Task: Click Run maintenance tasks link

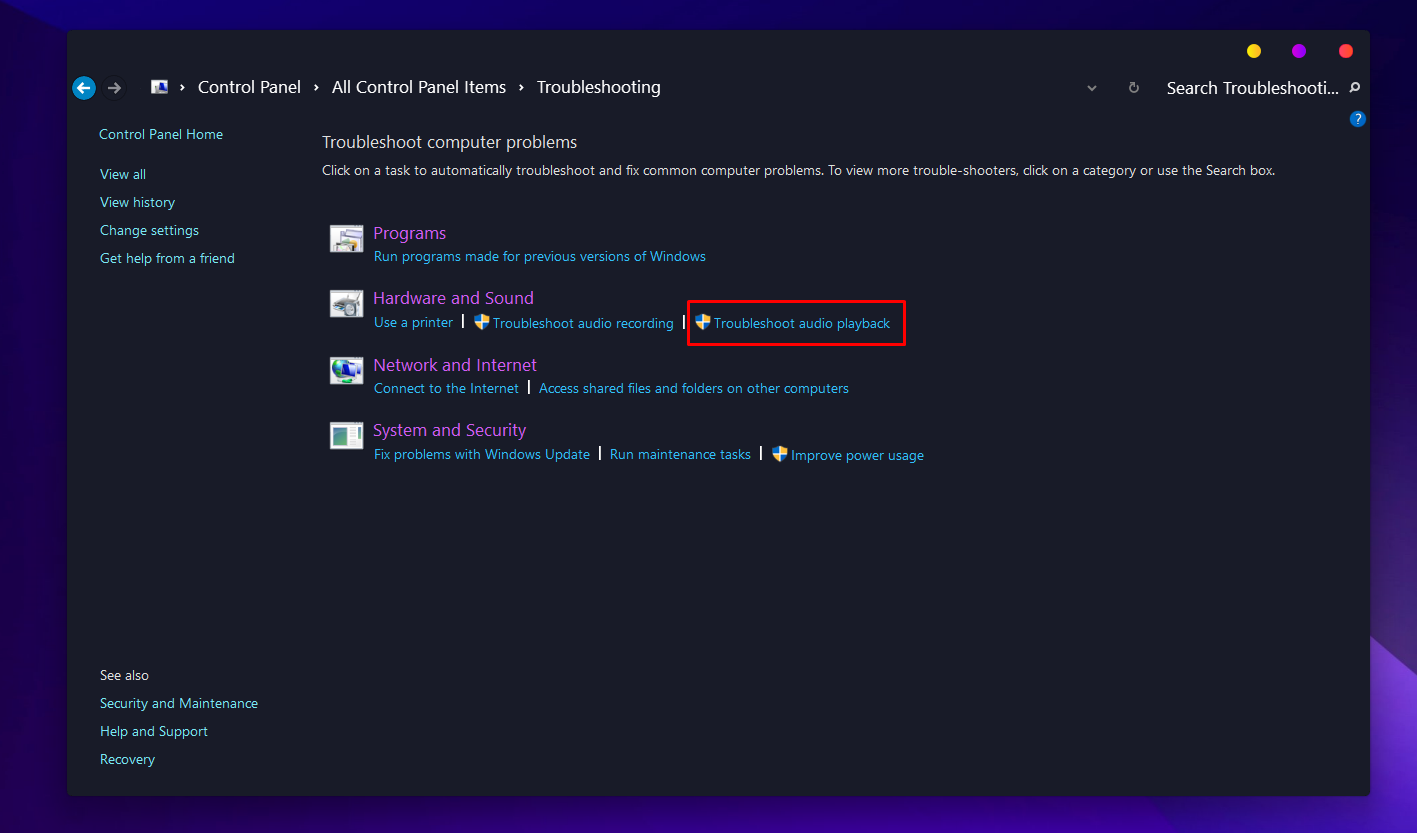Action: [x=680, y=454]
